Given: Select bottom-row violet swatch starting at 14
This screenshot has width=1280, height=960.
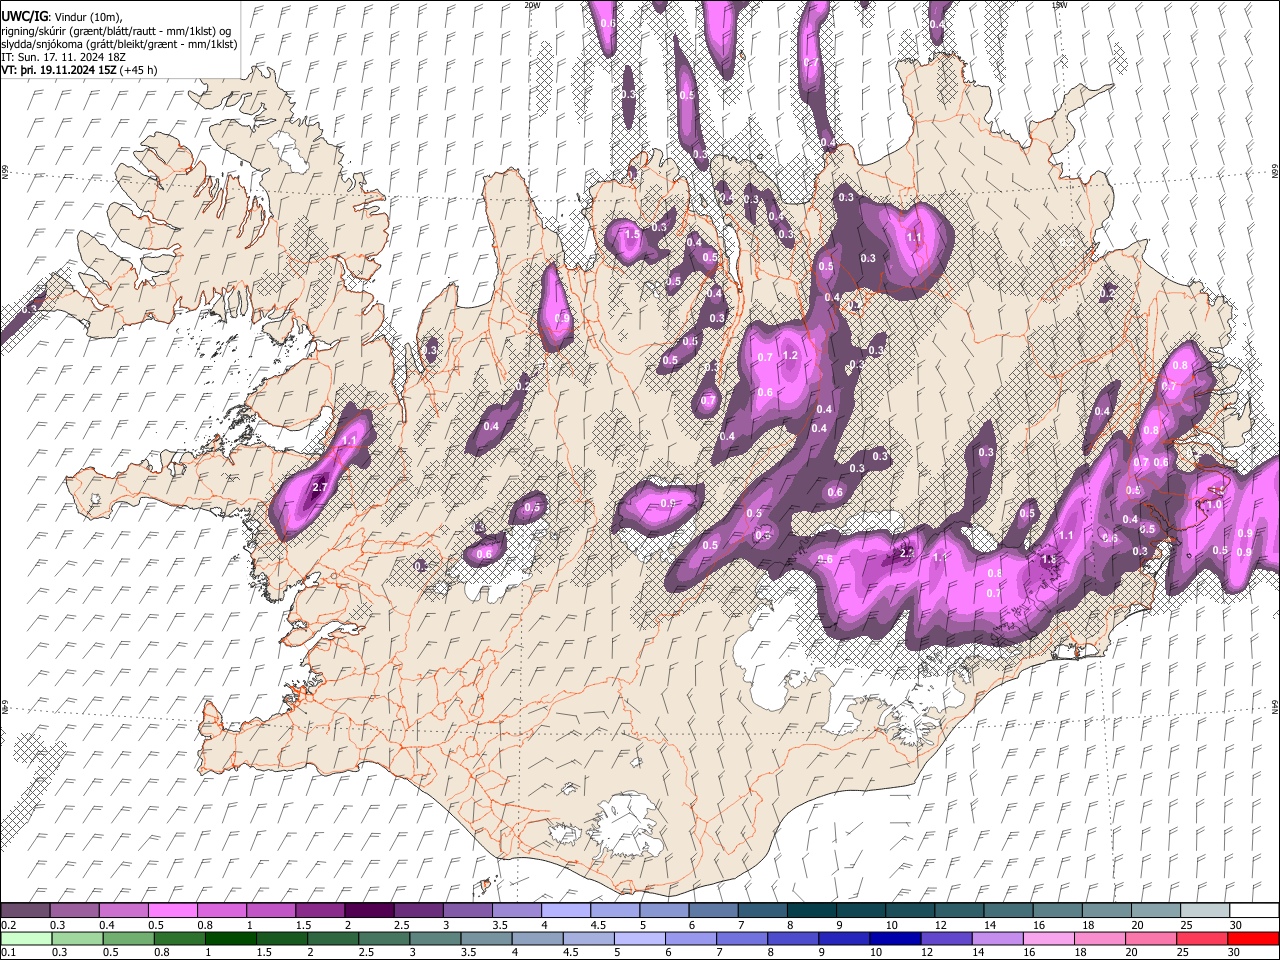Looking at the screenshot, I should [x=997, y=938].
